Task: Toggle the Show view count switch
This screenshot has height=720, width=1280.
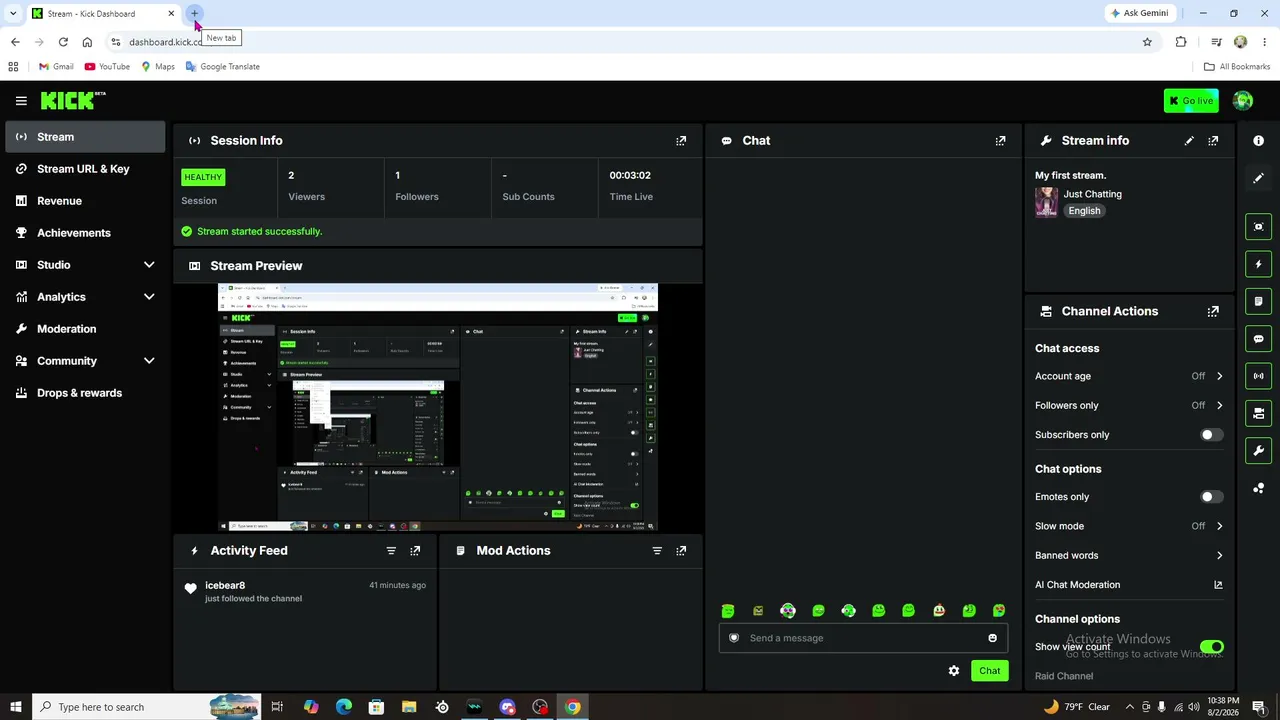Action: coord(1211,647)
